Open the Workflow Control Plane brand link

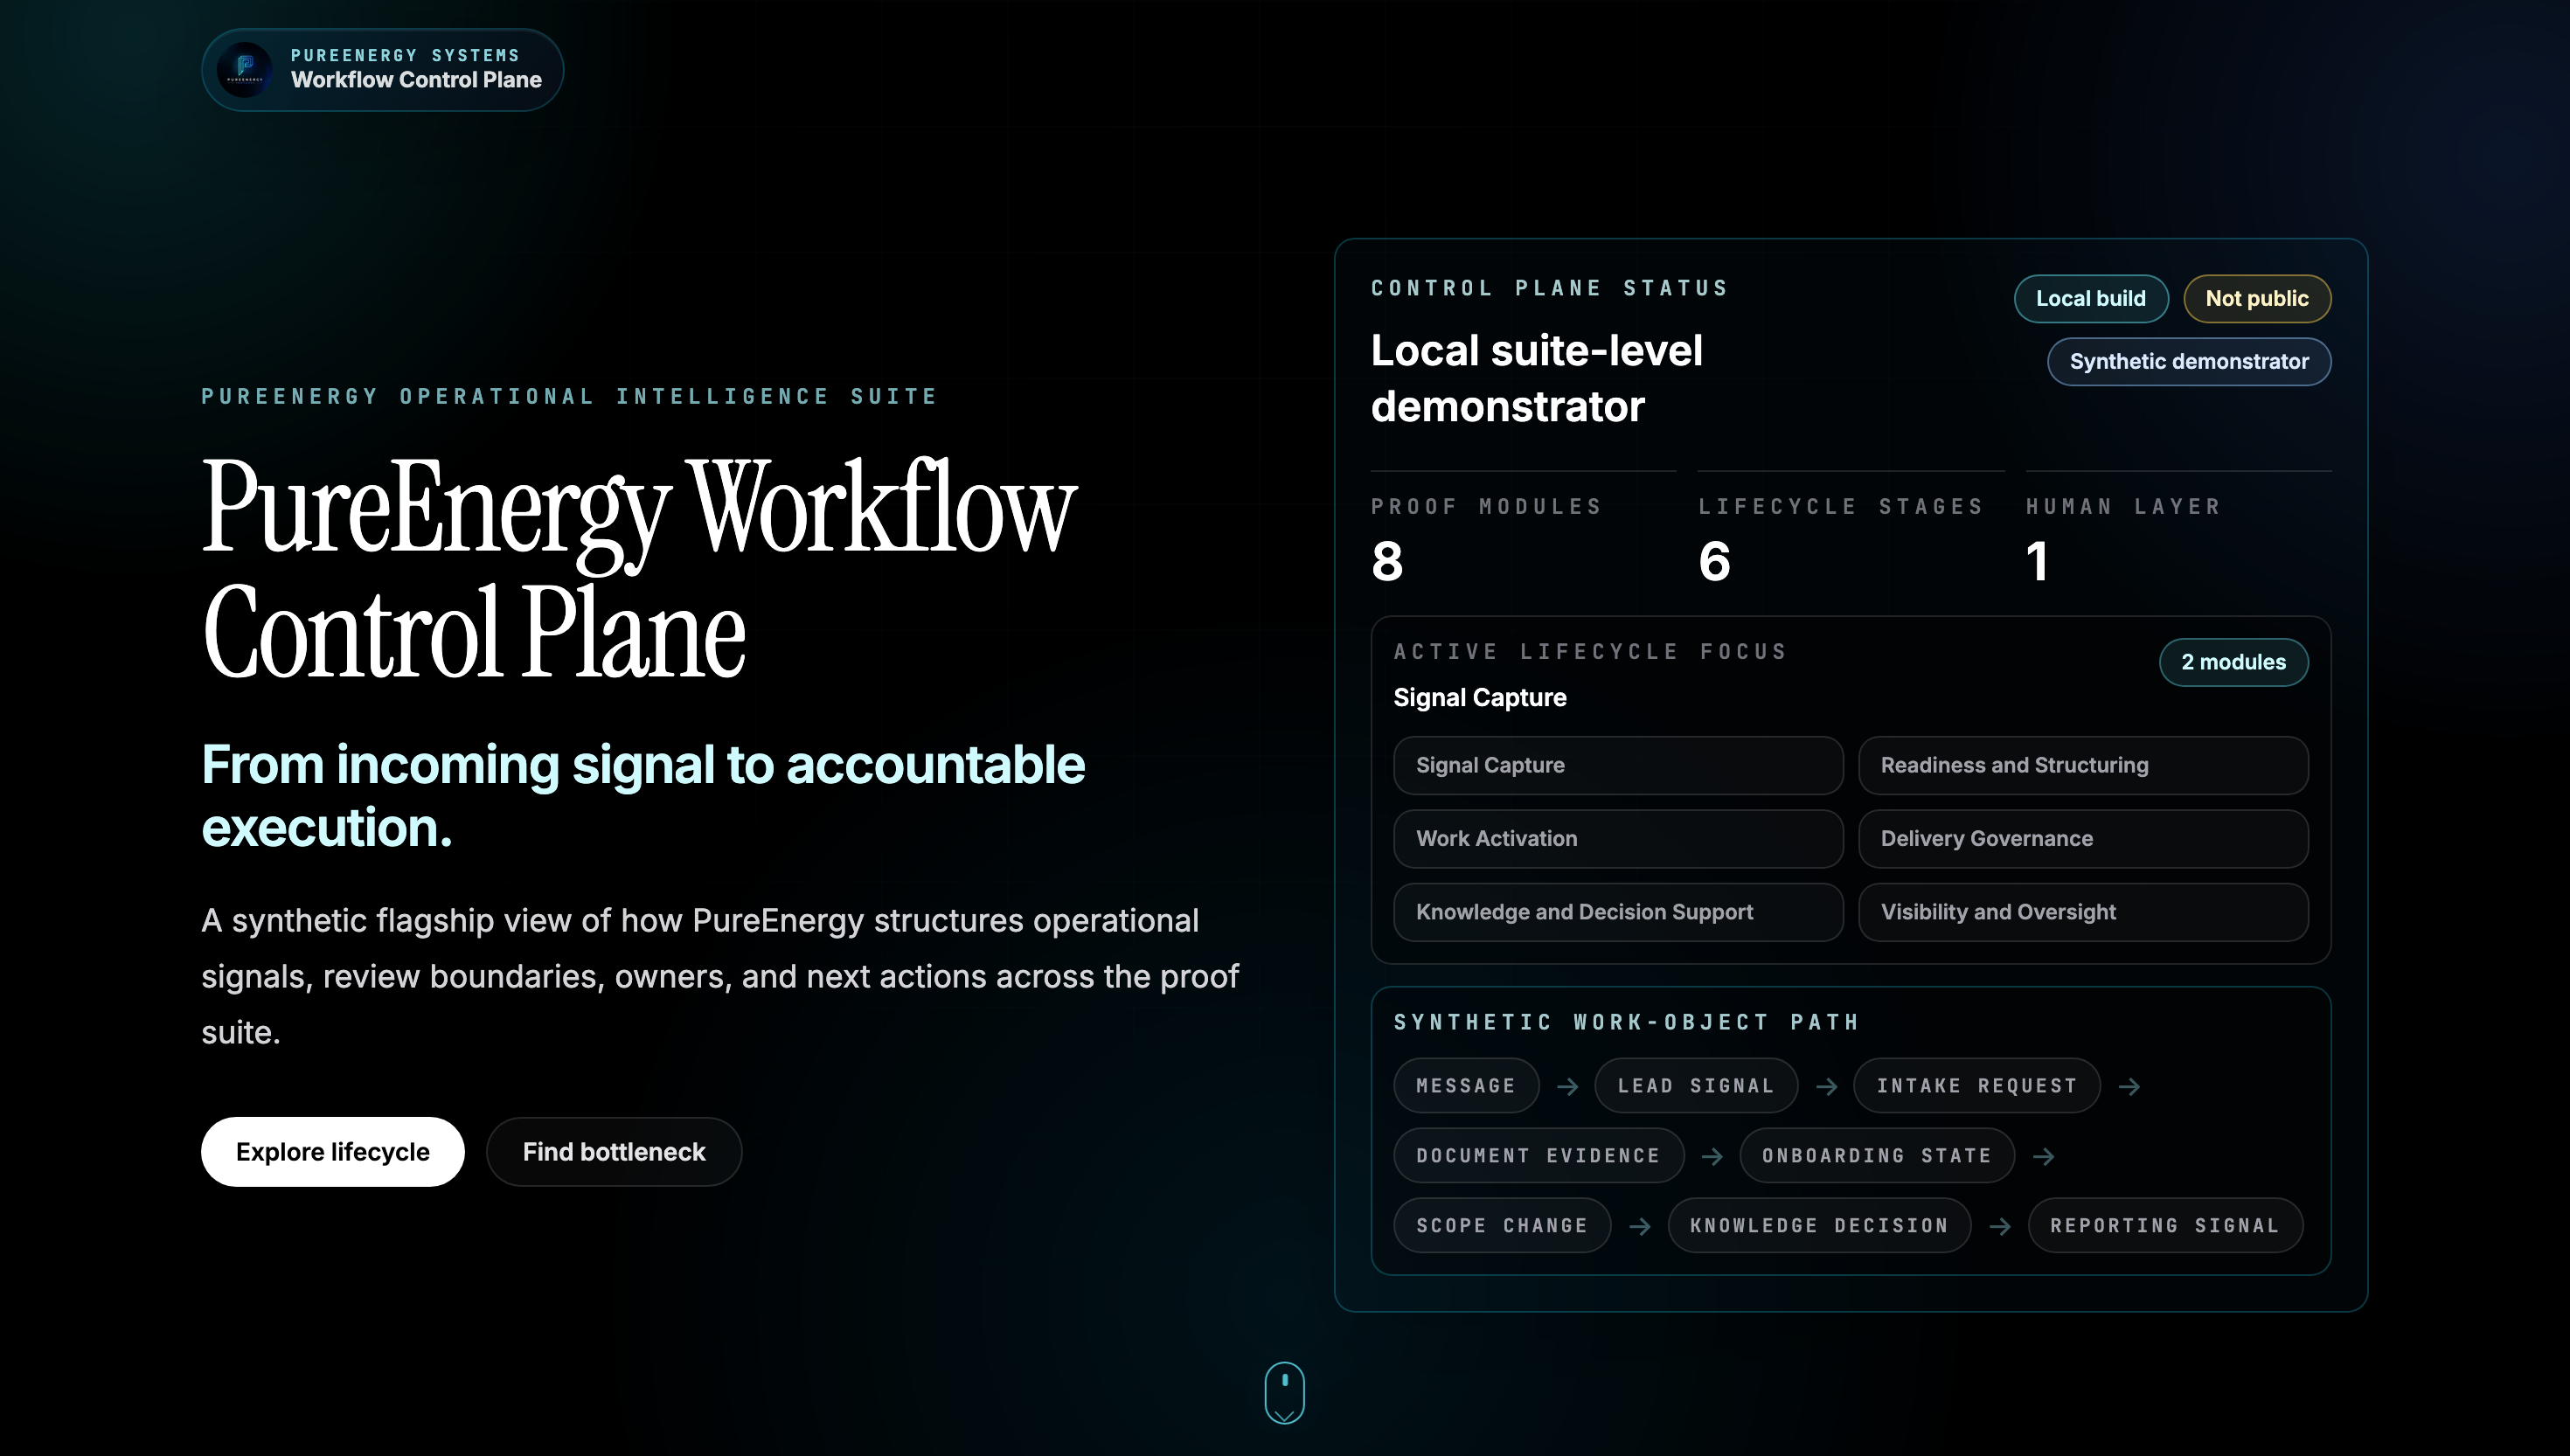(382, 70)
